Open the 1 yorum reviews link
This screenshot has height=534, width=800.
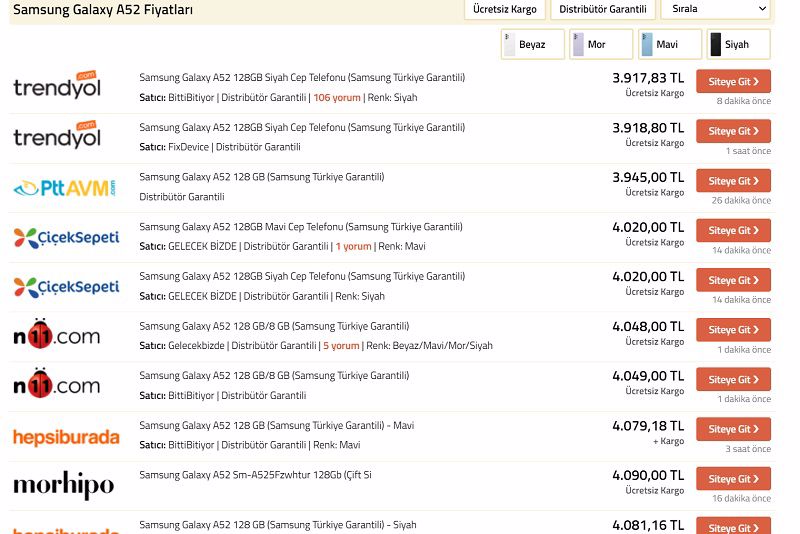tap(353, 246)
